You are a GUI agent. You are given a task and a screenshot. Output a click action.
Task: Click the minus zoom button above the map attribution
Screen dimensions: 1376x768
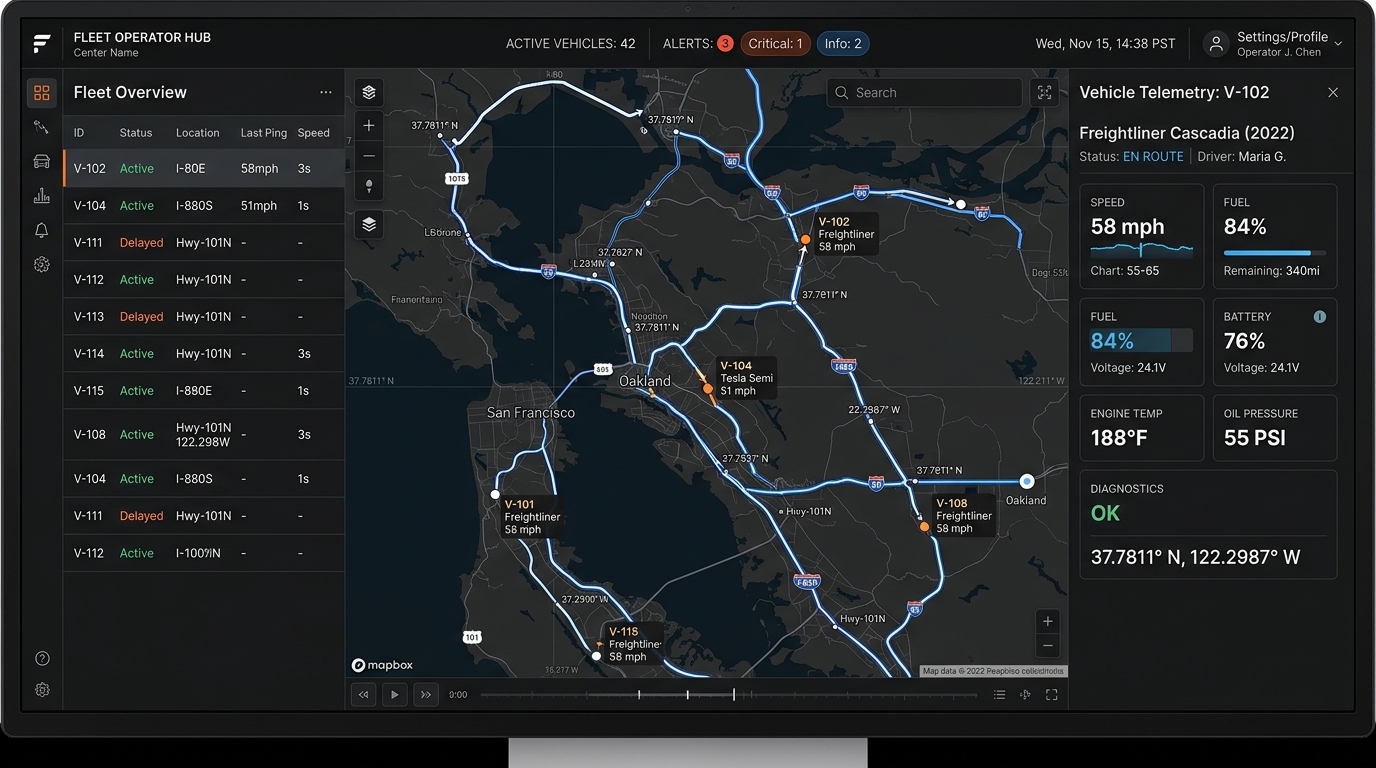[1047, 647]
